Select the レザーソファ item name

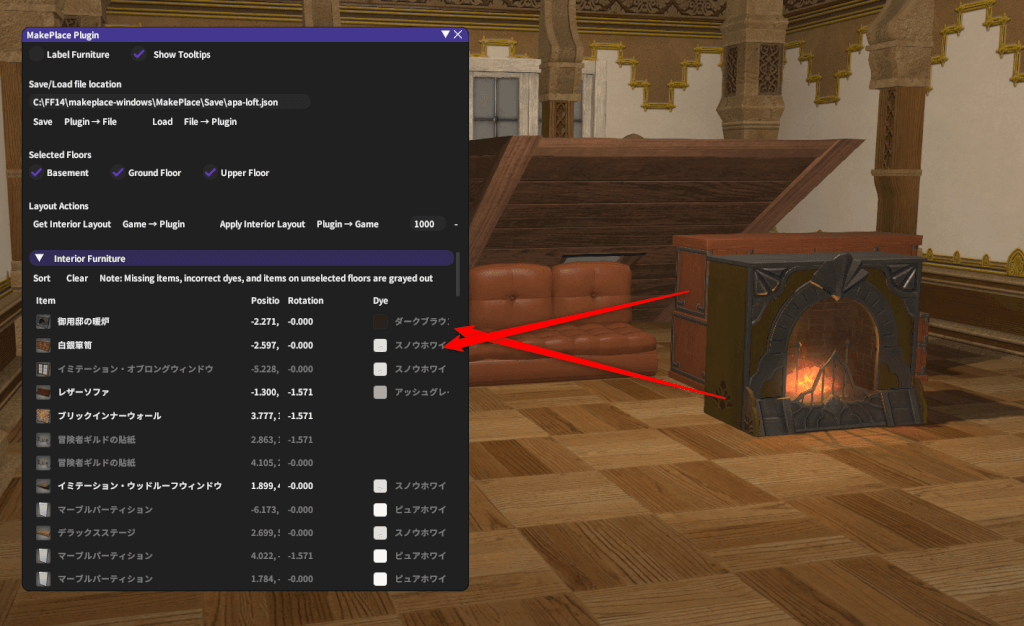click(x=83, y=392)
